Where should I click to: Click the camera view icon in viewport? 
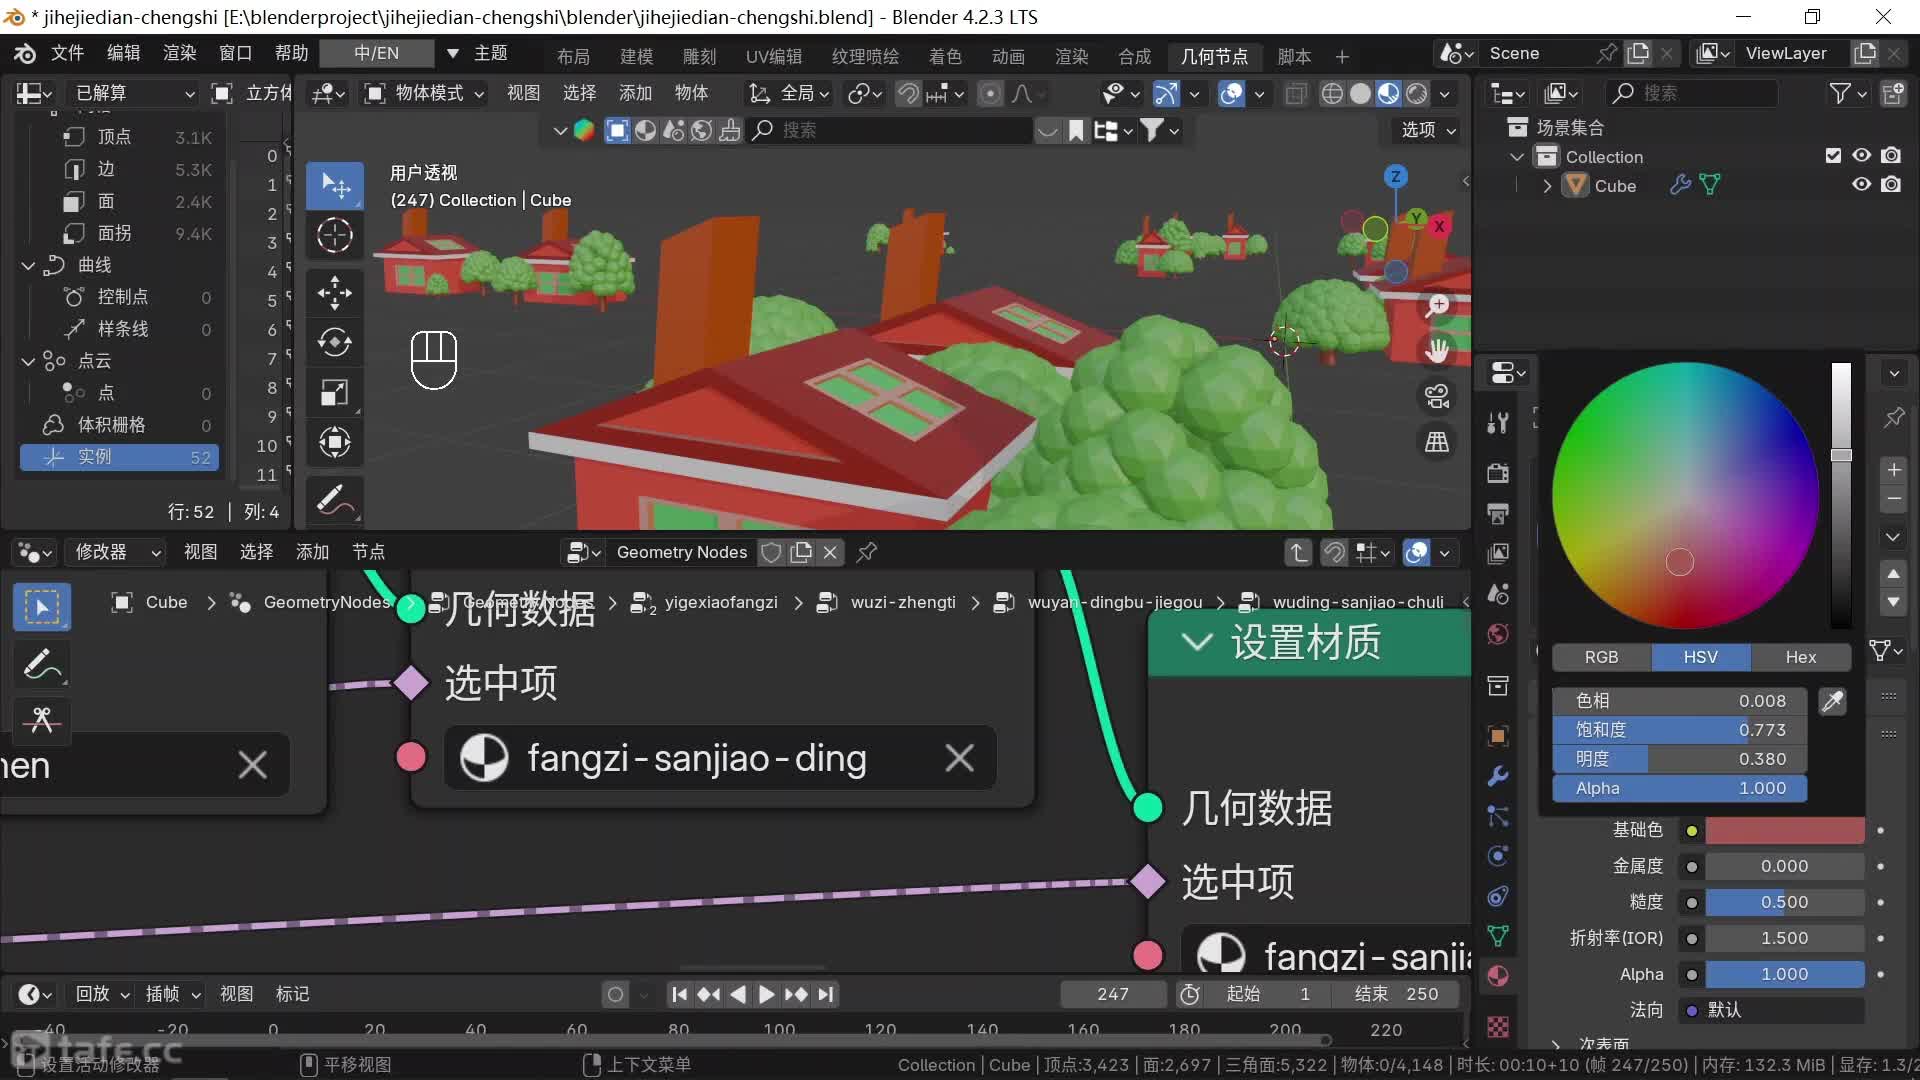coord(1437,396)
